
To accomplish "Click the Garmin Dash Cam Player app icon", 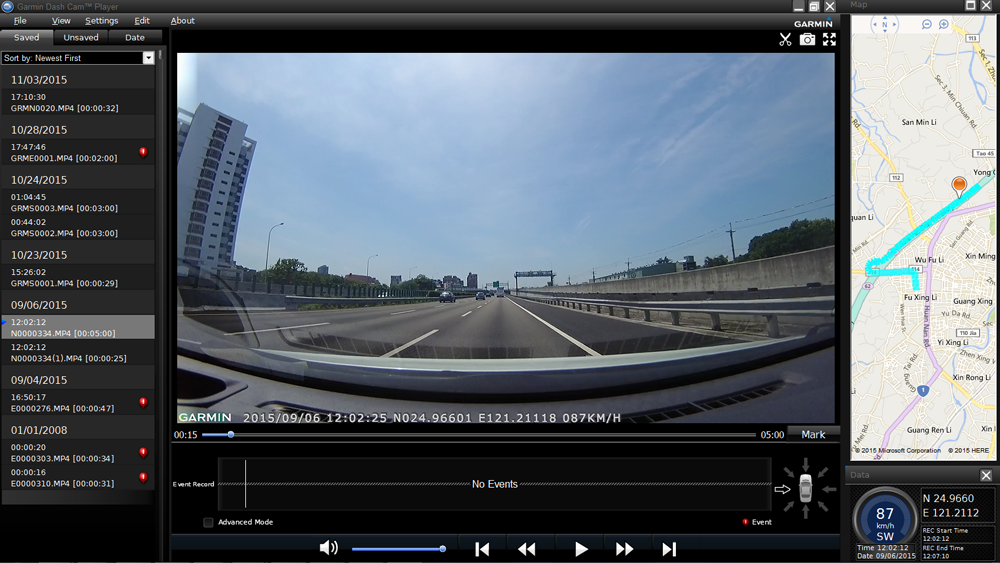I will point(8,6).
